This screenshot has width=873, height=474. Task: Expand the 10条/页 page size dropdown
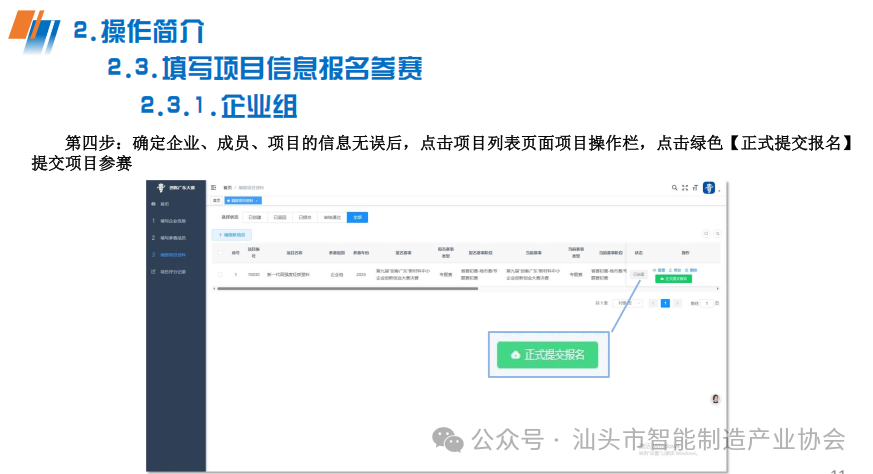click(x=627, y=304)
